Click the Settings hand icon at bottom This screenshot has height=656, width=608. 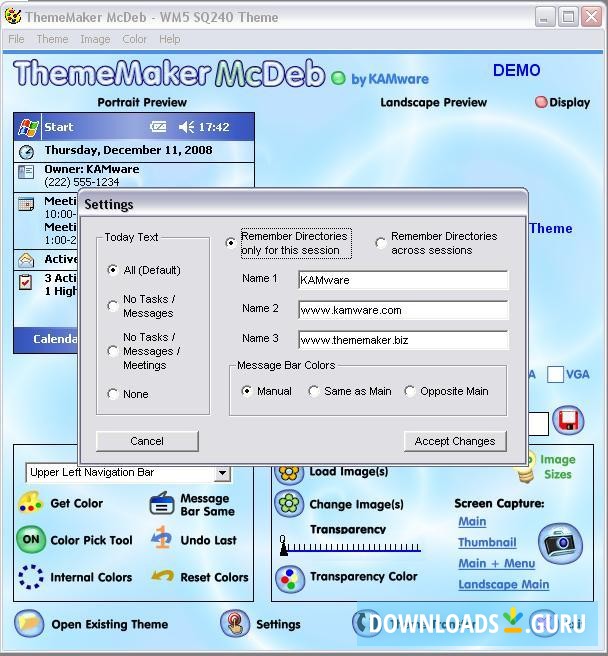[x=234, y=624]
